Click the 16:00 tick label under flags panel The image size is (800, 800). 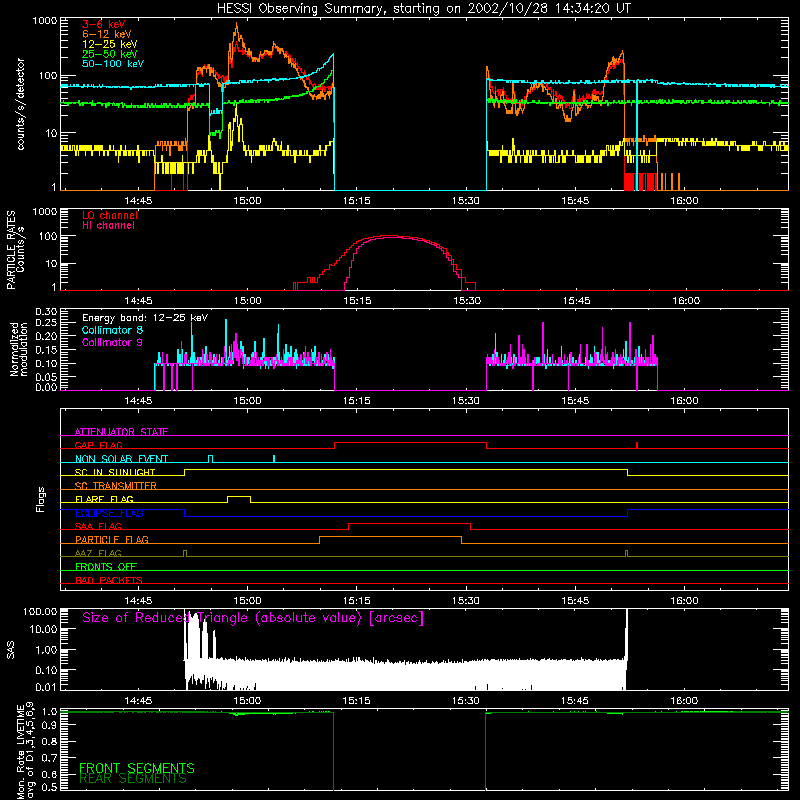click(x=684, y=601)
